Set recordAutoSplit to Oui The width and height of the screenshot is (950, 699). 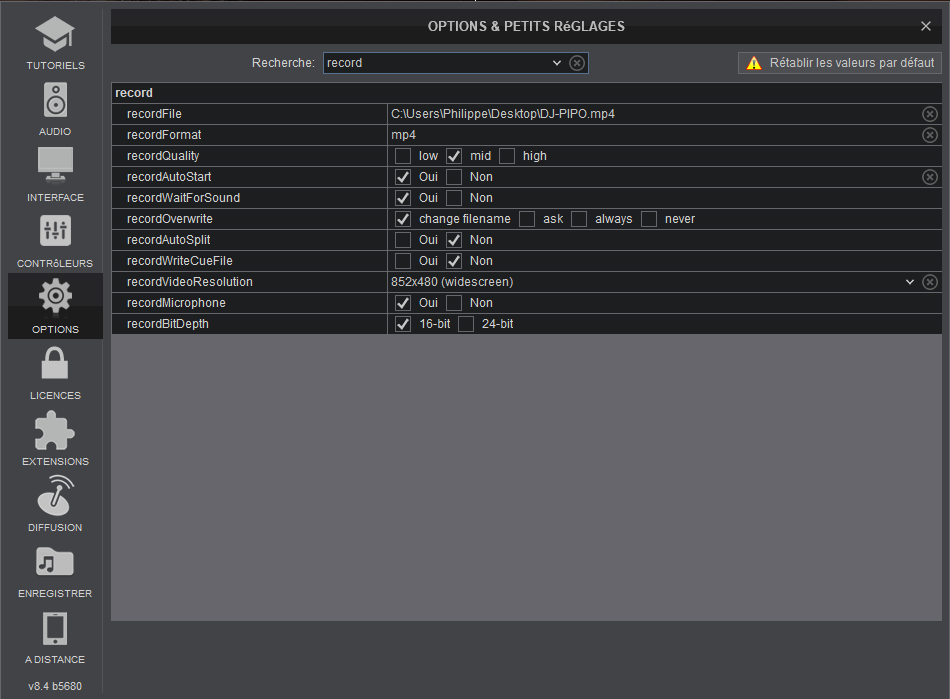click(x=403, y=240)
